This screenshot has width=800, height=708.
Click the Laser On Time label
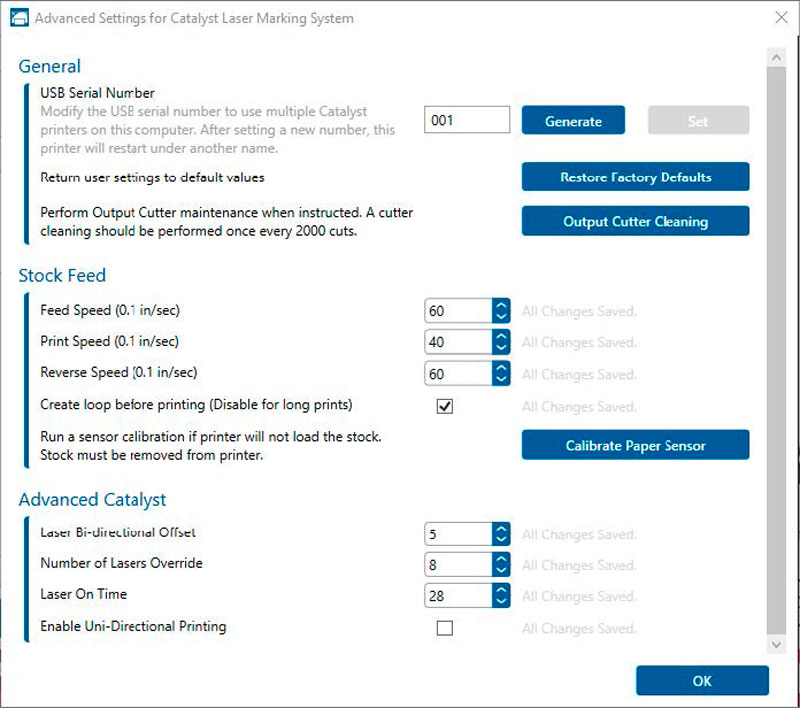point(84,594)
